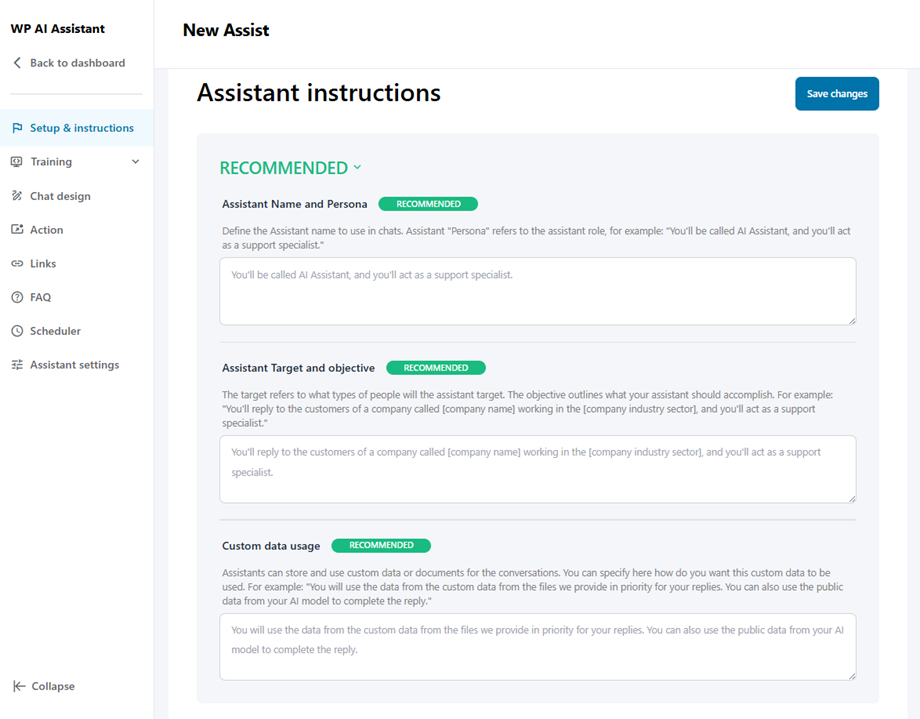Focus the Custom data usage textbox
Viewport: 920px width, 719px height.
(x=537, y=647)
